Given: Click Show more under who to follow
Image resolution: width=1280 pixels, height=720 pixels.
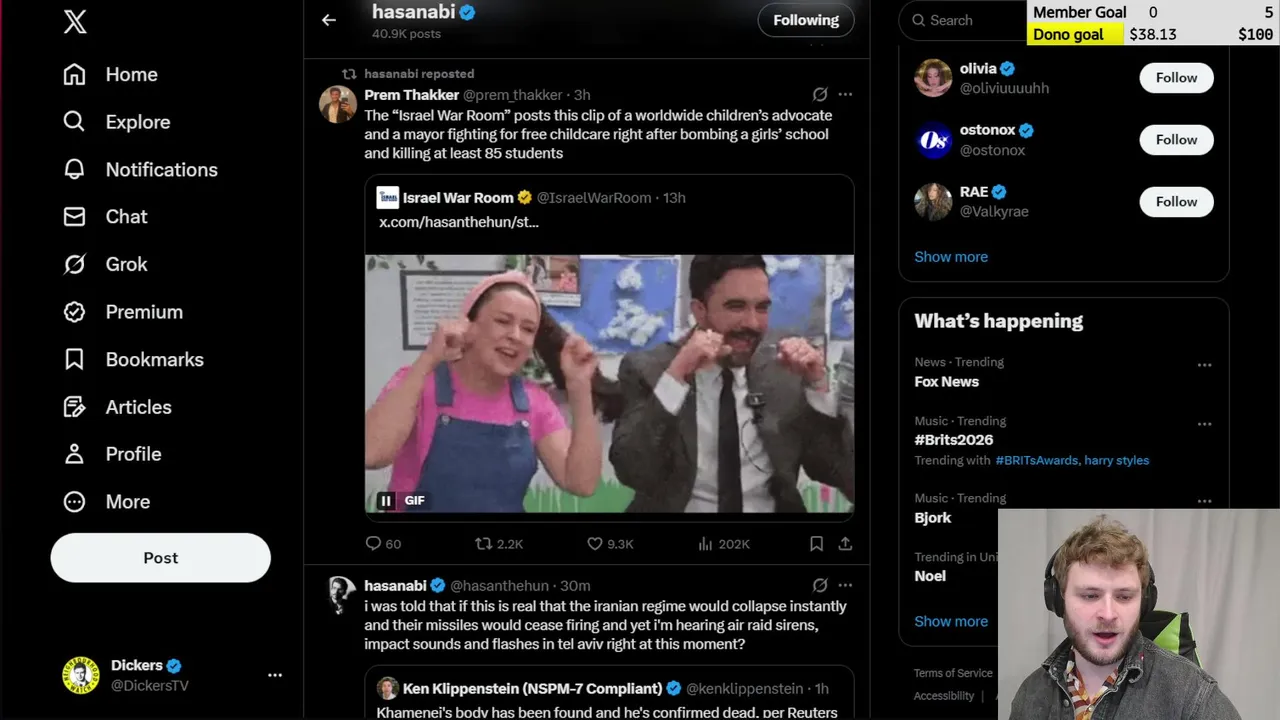Looking at the screenshot, I should point(951,257).
